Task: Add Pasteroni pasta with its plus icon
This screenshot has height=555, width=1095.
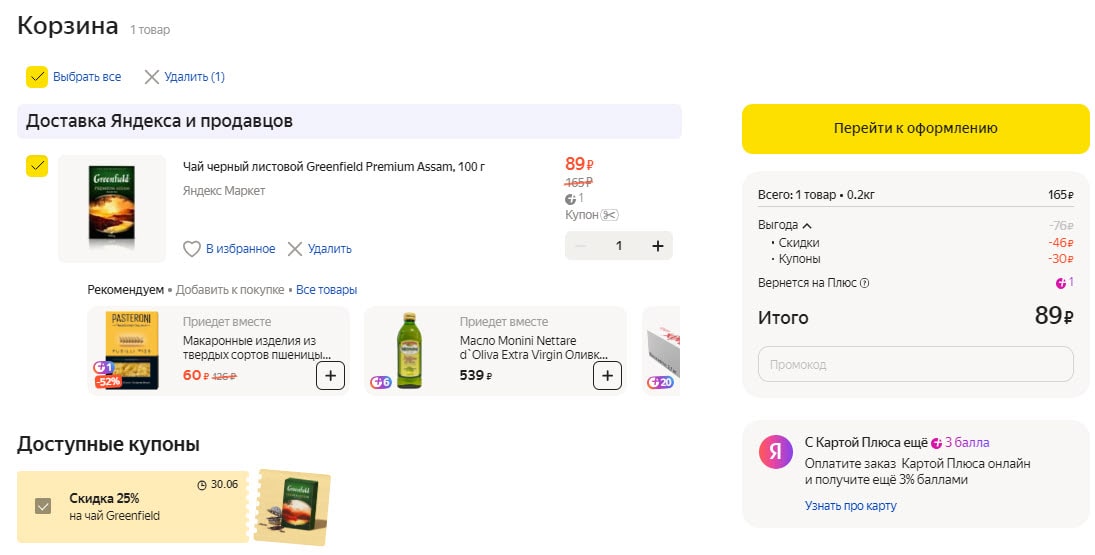Action: (331, 376)
